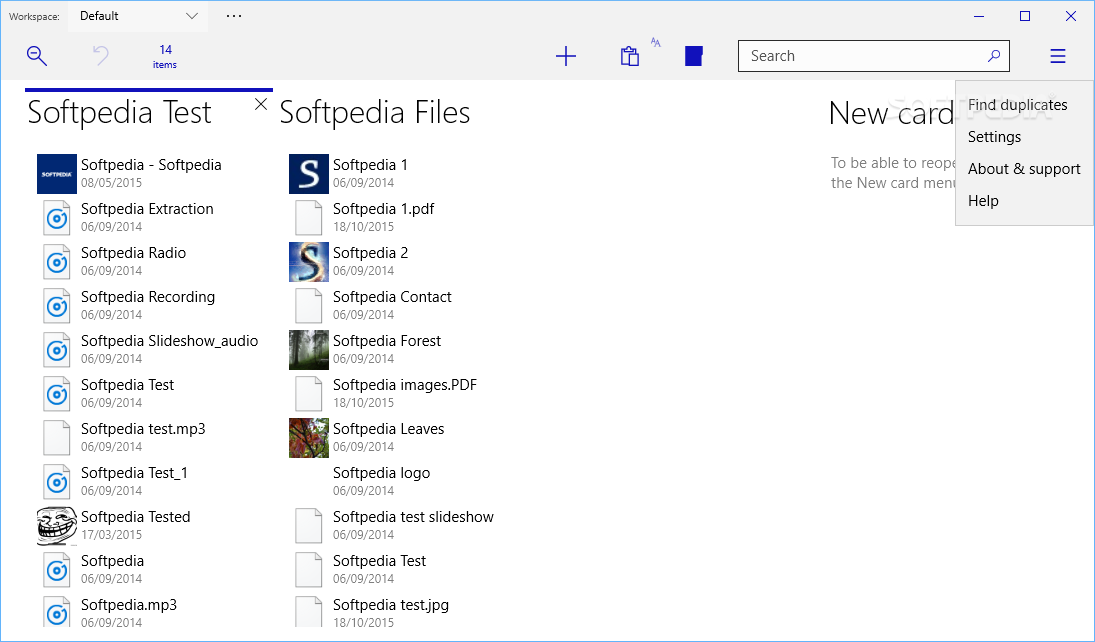Open Settings from the menu
The height and width of the screenshot is (642, 1095).
(994, 137)
